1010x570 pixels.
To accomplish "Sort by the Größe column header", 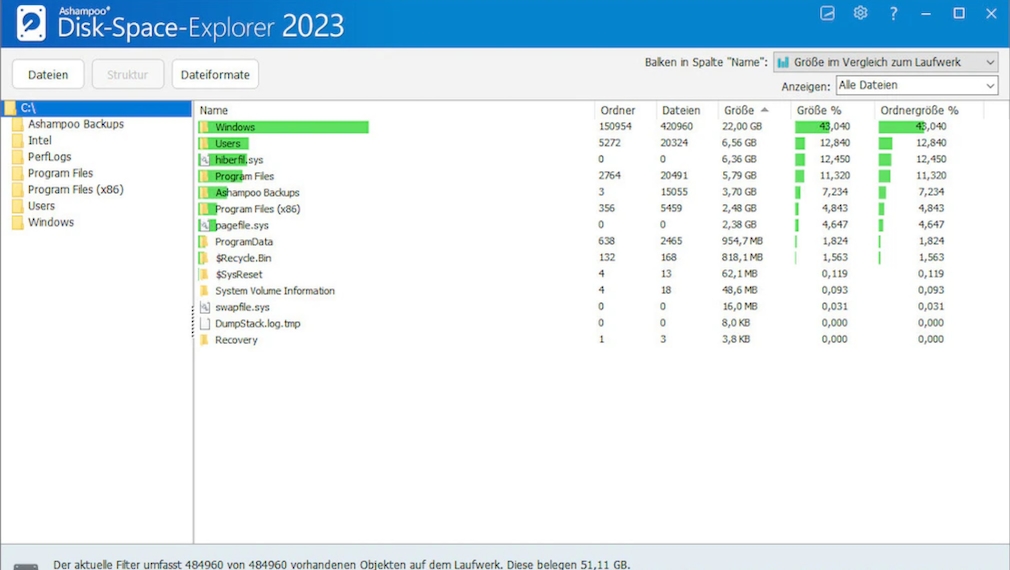I will (754, 110).
